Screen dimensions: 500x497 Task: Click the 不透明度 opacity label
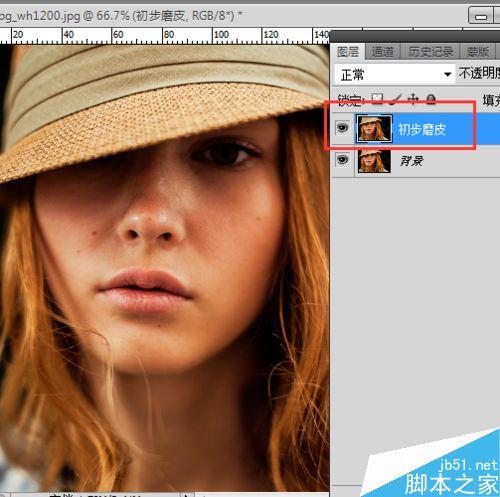(x=479, y=73)
